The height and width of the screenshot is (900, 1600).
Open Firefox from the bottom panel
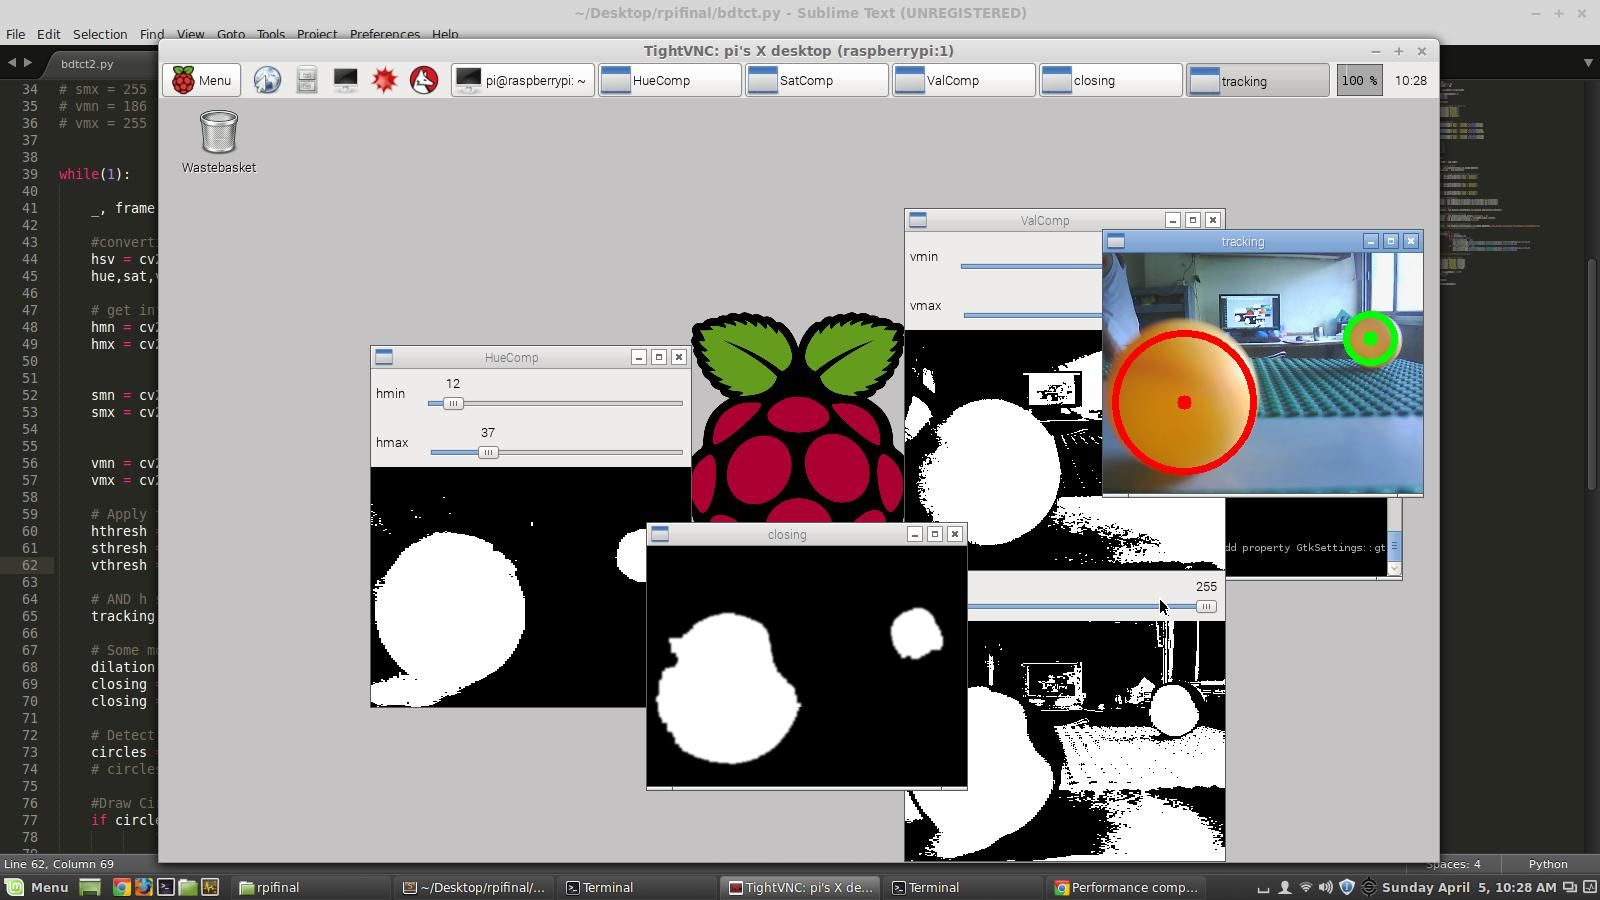coord(143,887)
